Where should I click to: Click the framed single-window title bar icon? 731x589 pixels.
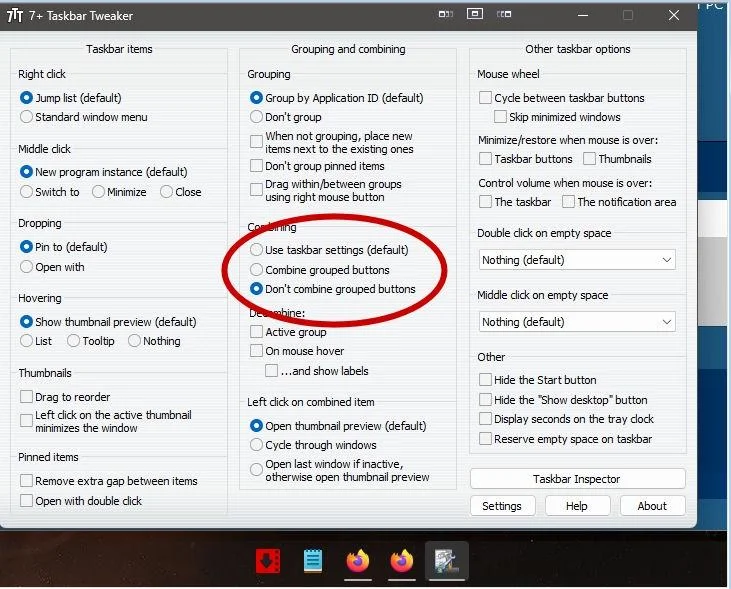click(x=475, y=14)
